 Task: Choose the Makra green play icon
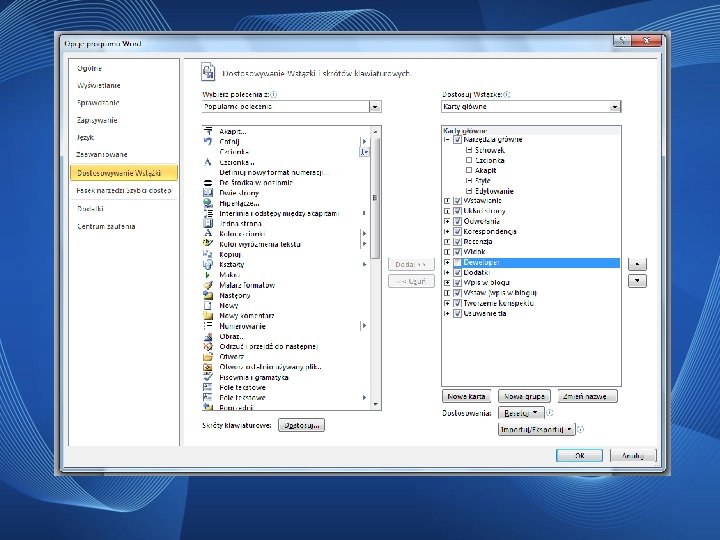coord(208,275)
